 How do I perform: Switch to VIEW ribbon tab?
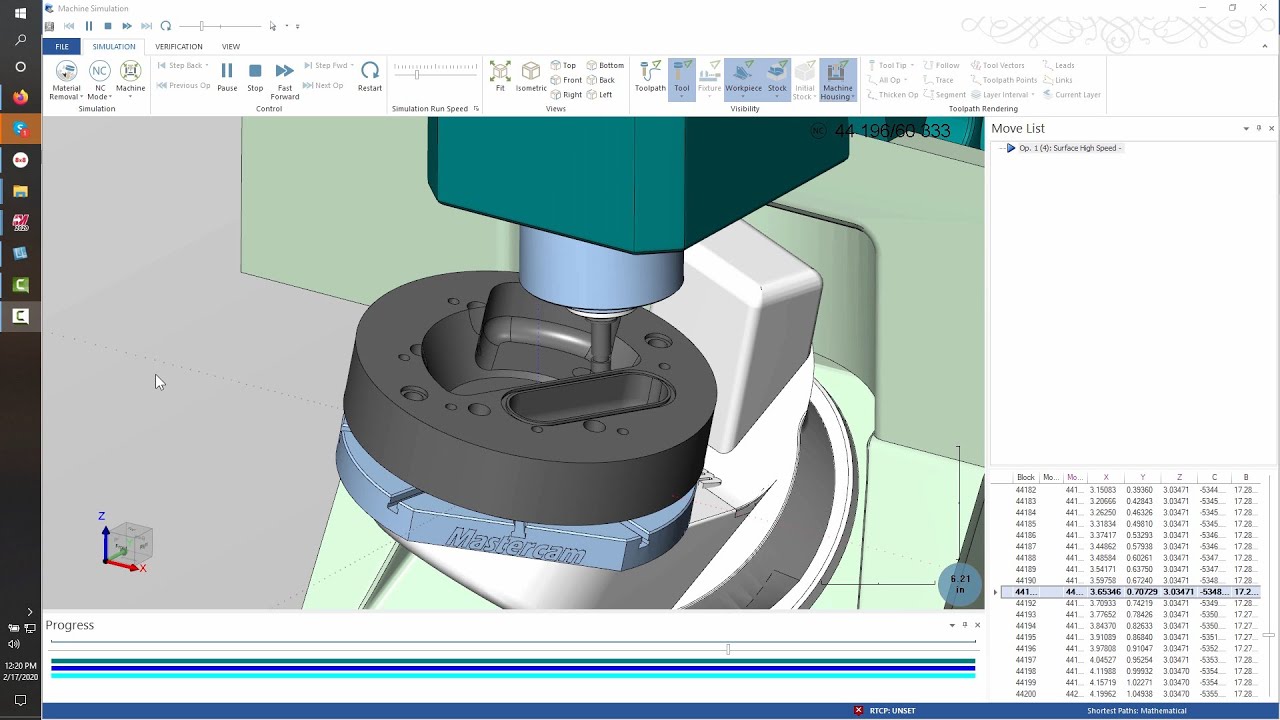(x=231, y=46)
